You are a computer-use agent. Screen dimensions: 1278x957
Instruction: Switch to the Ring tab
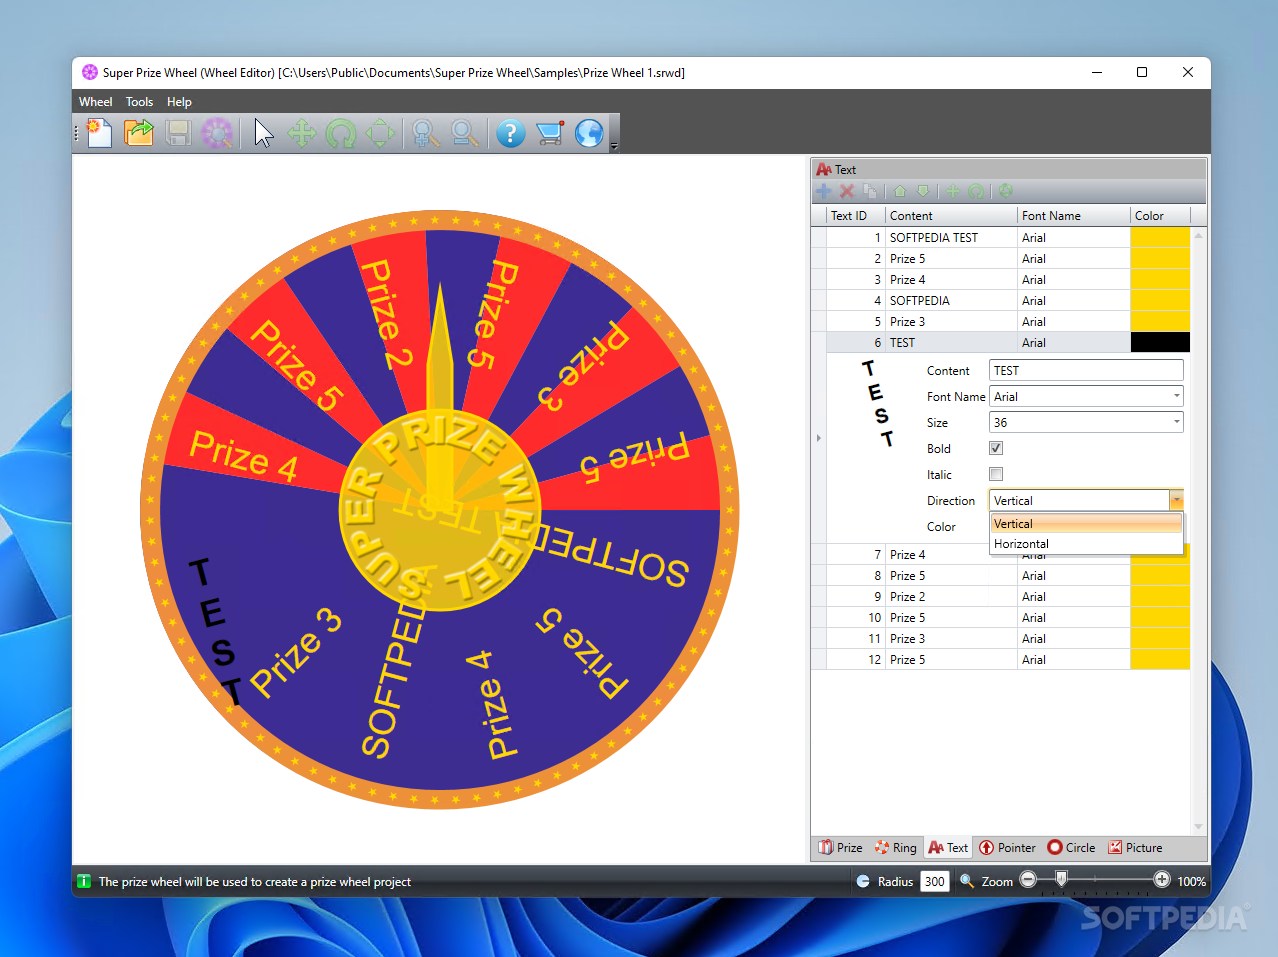895,847
